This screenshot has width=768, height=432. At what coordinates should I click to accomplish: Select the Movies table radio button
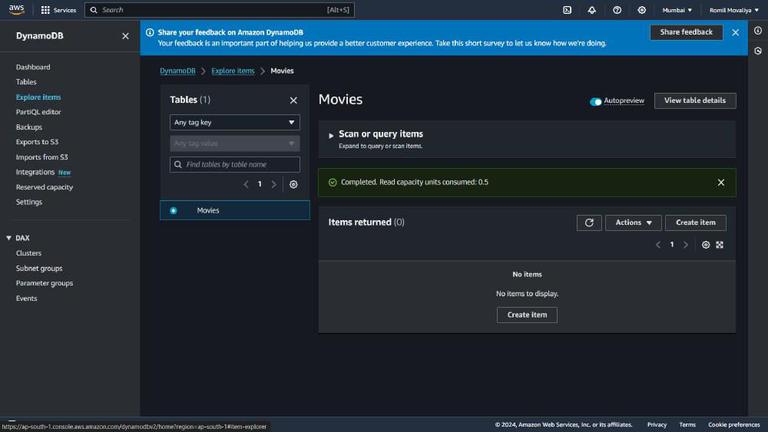click(173, 210)
